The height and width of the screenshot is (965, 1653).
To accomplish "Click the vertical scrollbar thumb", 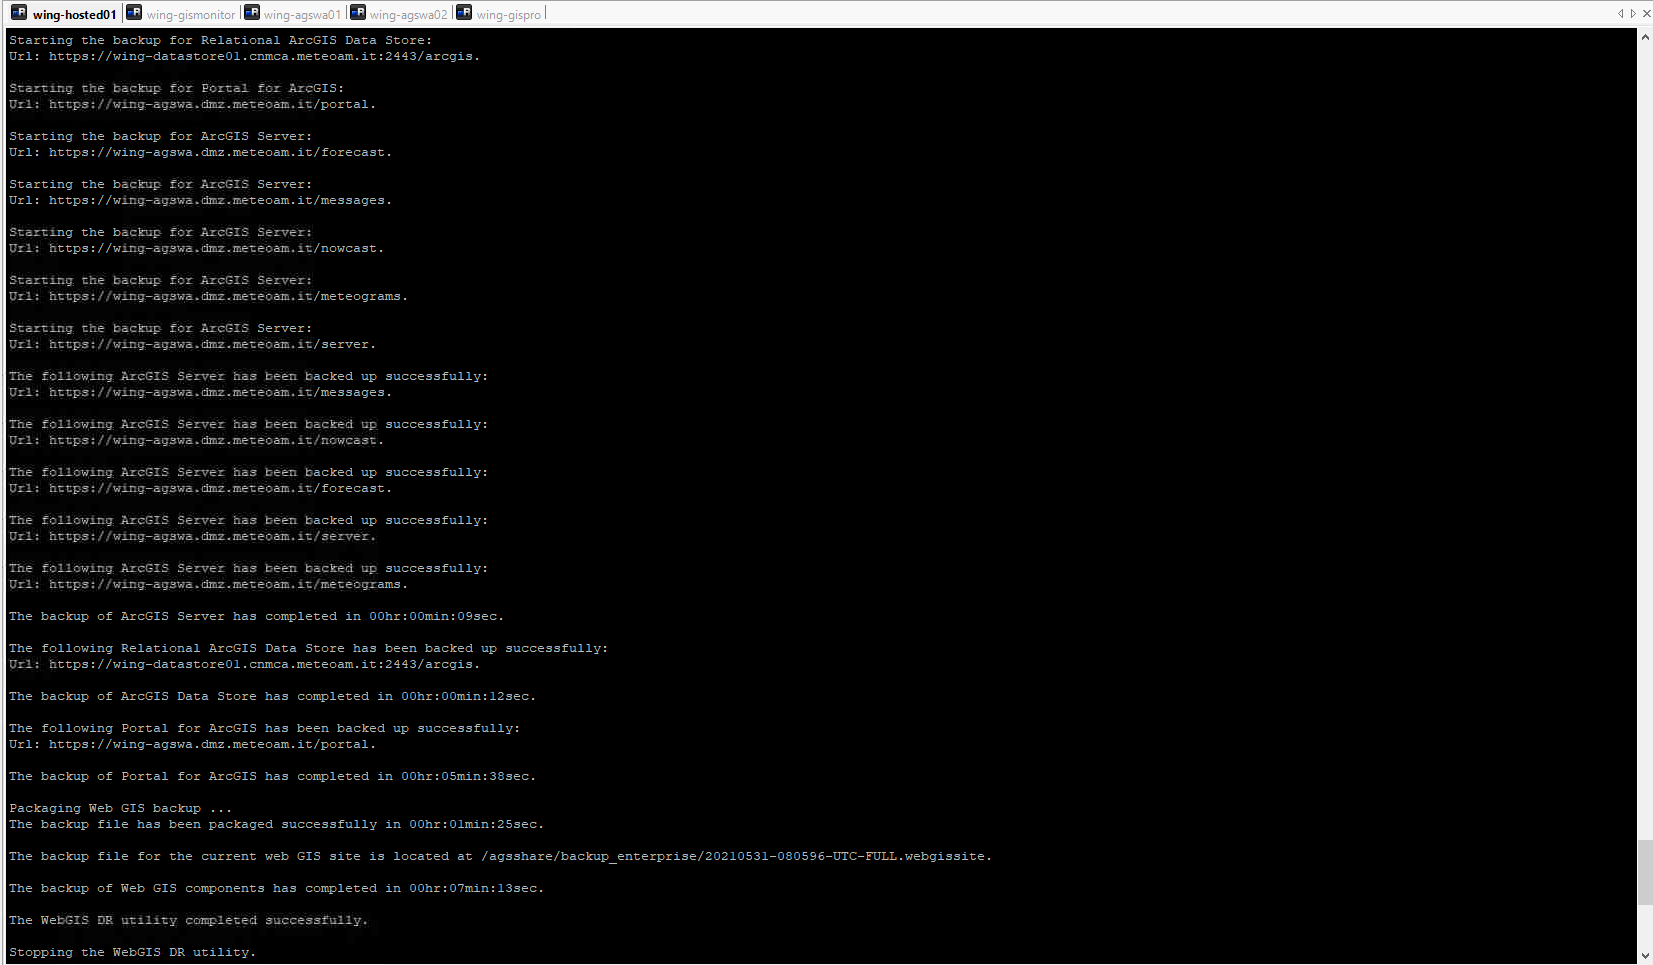I will click(1645, 872).
